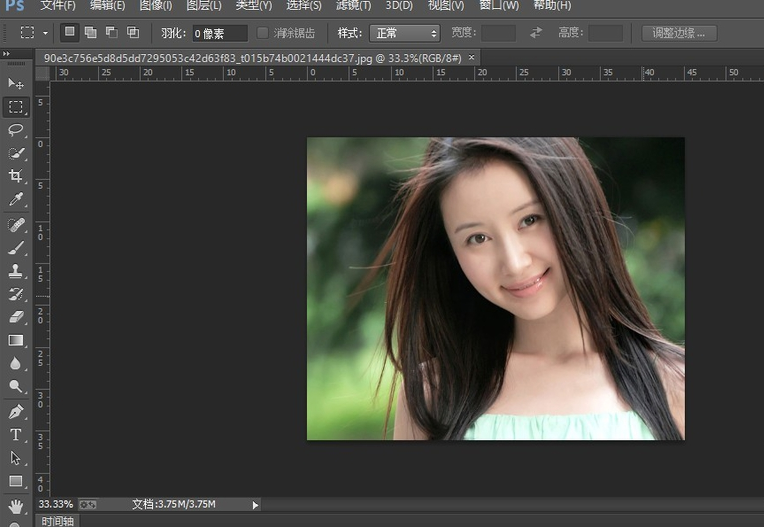Enable the anti-alias (消除锯齿) checkbox
764x527 pixels.
click(x=263, y=33)
